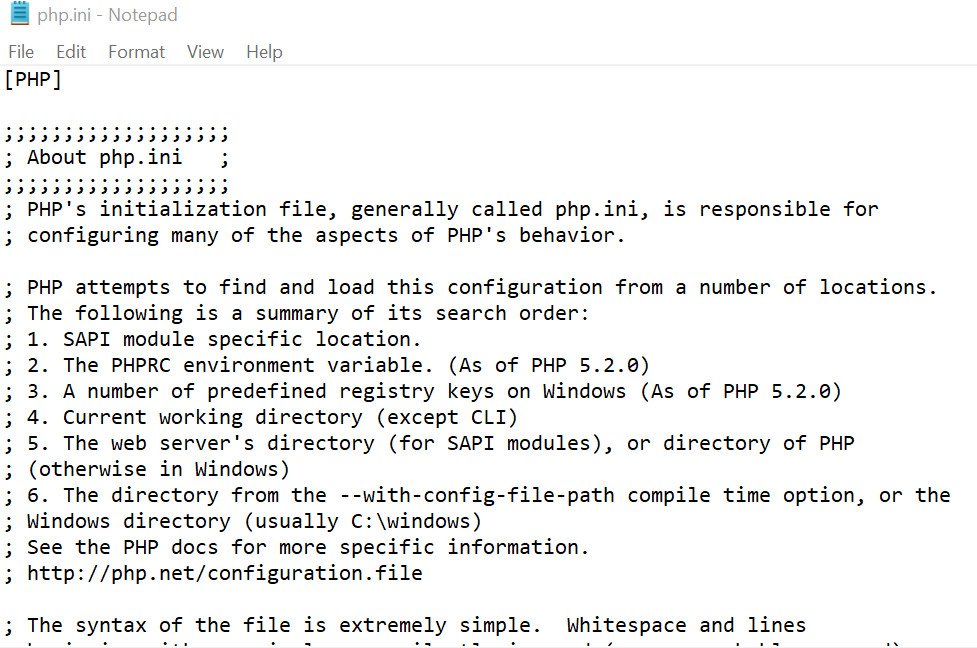Click the word 'Whitespace' in last line

pyautogui.click(x=626, y=625)
